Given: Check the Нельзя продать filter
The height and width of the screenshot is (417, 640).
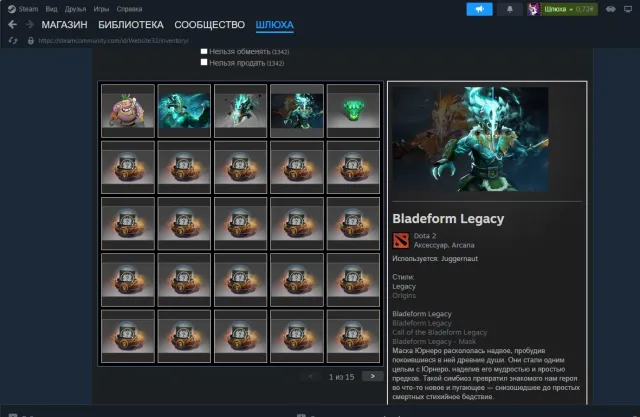Looking at the screenshot, I should (204, 62).
